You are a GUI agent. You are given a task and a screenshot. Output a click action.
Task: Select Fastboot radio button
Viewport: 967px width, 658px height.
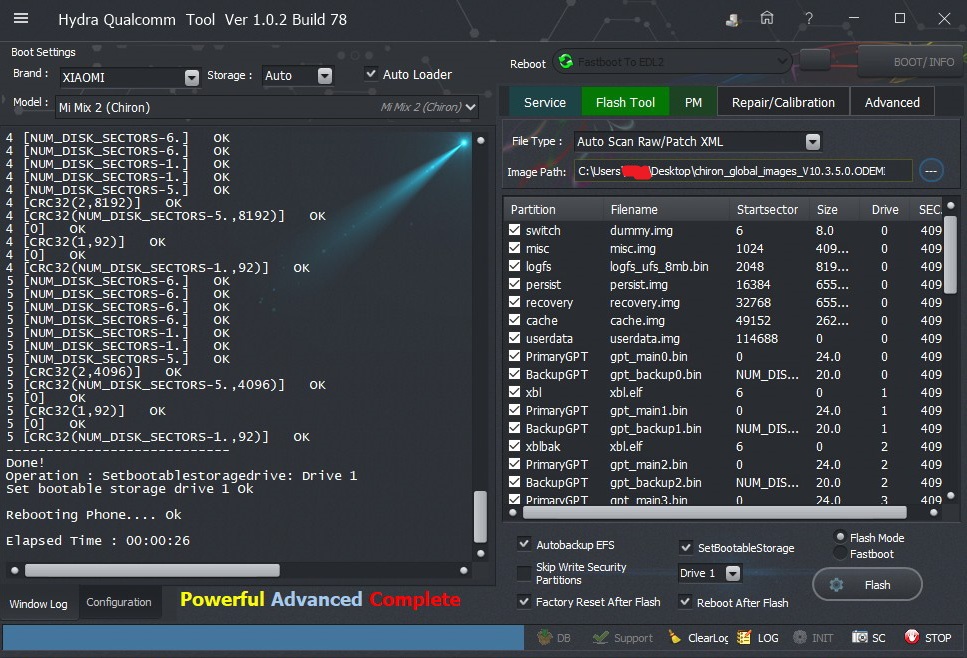click(x=840, y=553)
